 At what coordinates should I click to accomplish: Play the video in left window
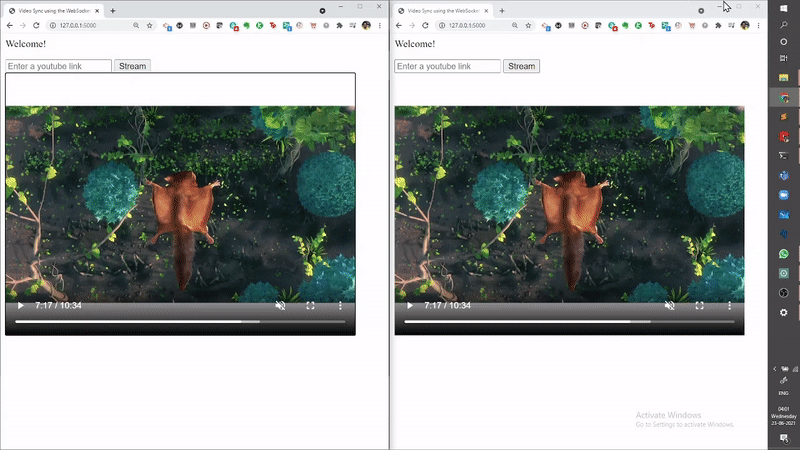click(x=20, y=306)
